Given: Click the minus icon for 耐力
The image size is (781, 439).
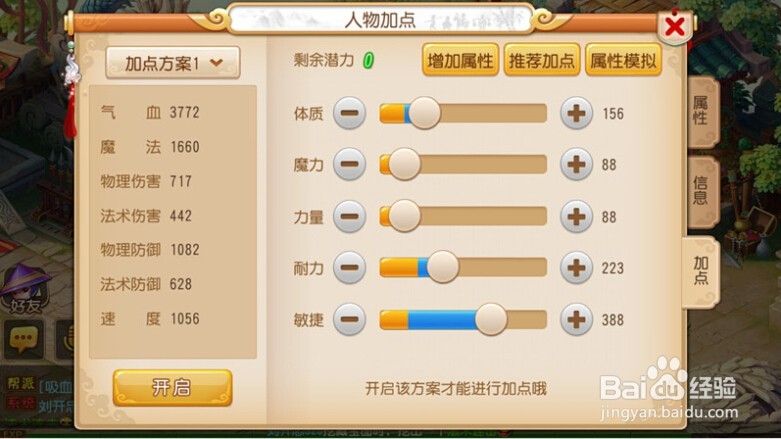Looking at the screenshot, I should tap(349, 268).
